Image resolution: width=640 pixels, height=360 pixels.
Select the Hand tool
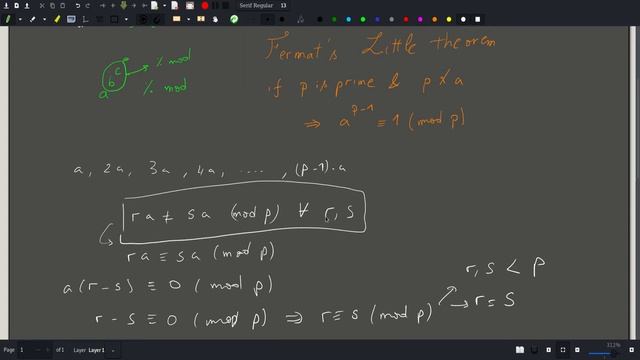215,19
